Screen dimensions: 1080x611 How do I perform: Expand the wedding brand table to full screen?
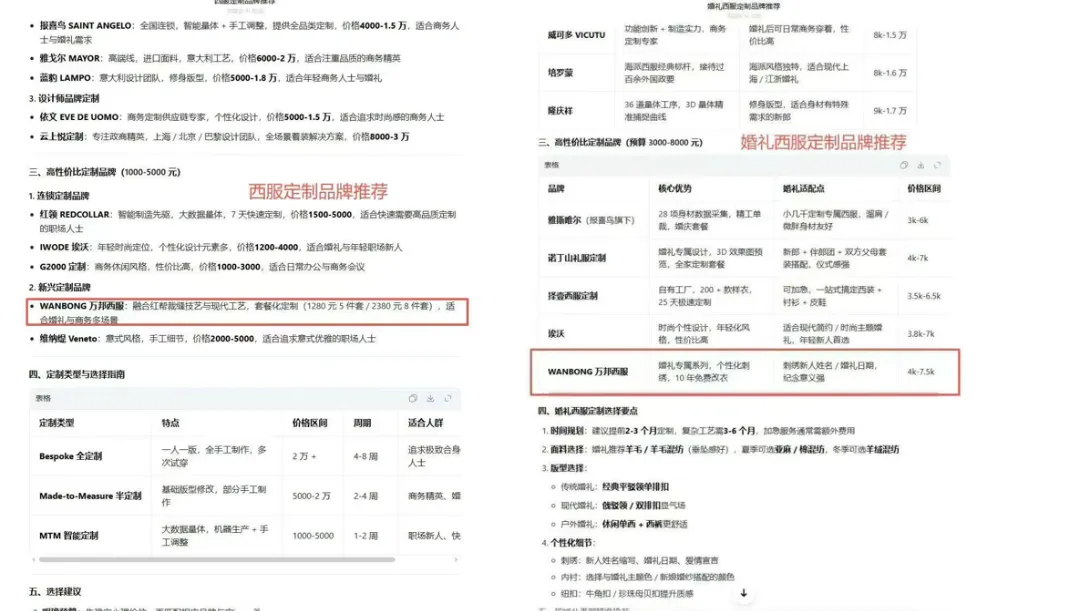tap(937, 166)
